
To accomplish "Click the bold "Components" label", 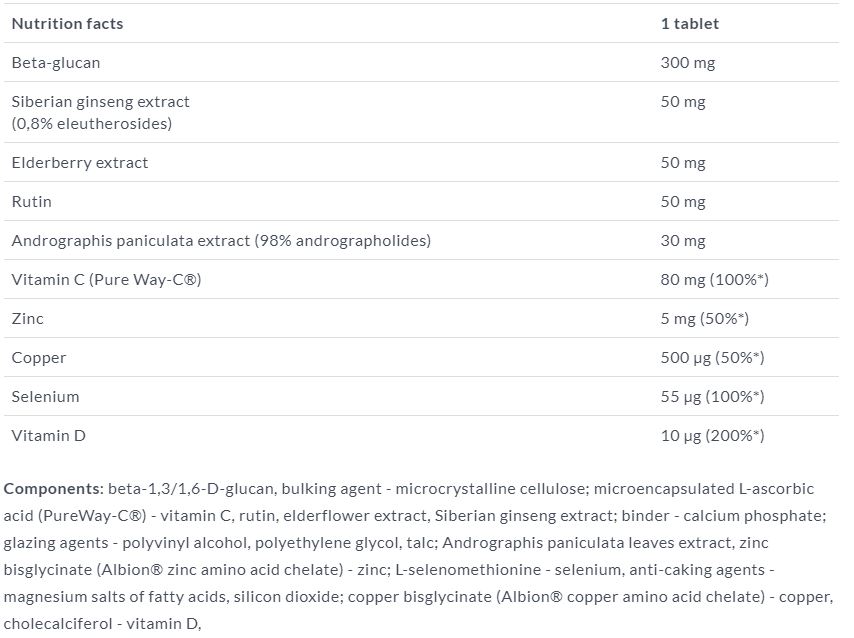I will 52,489.
